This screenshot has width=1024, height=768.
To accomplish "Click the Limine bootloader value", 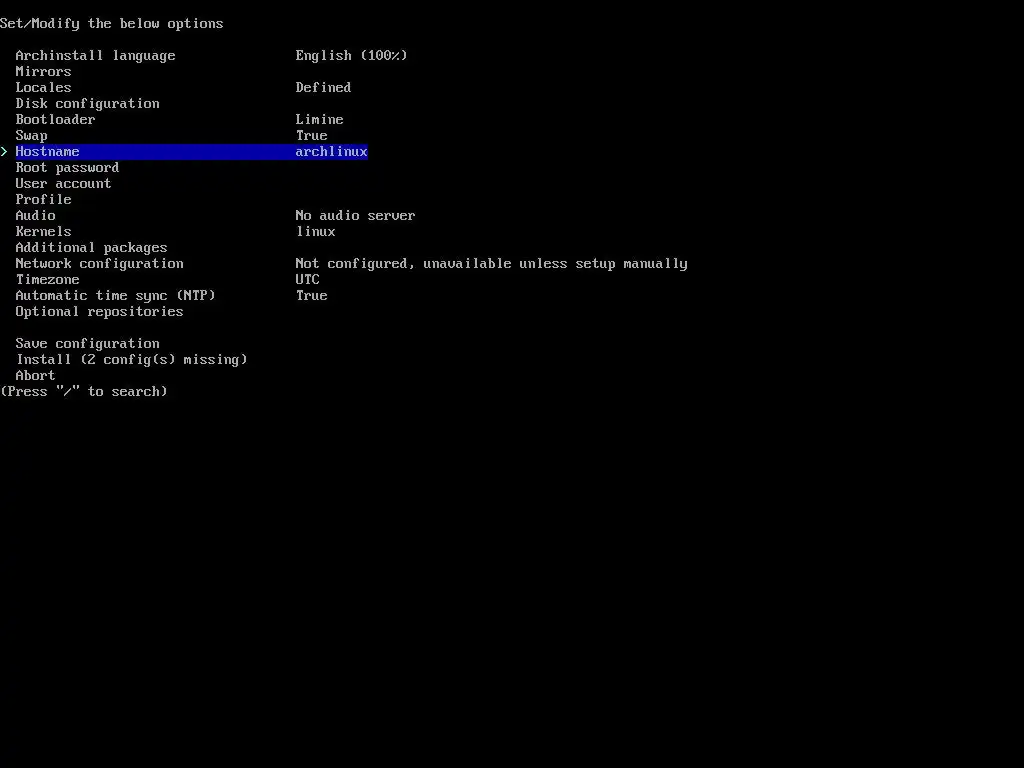I will [319, 120].
